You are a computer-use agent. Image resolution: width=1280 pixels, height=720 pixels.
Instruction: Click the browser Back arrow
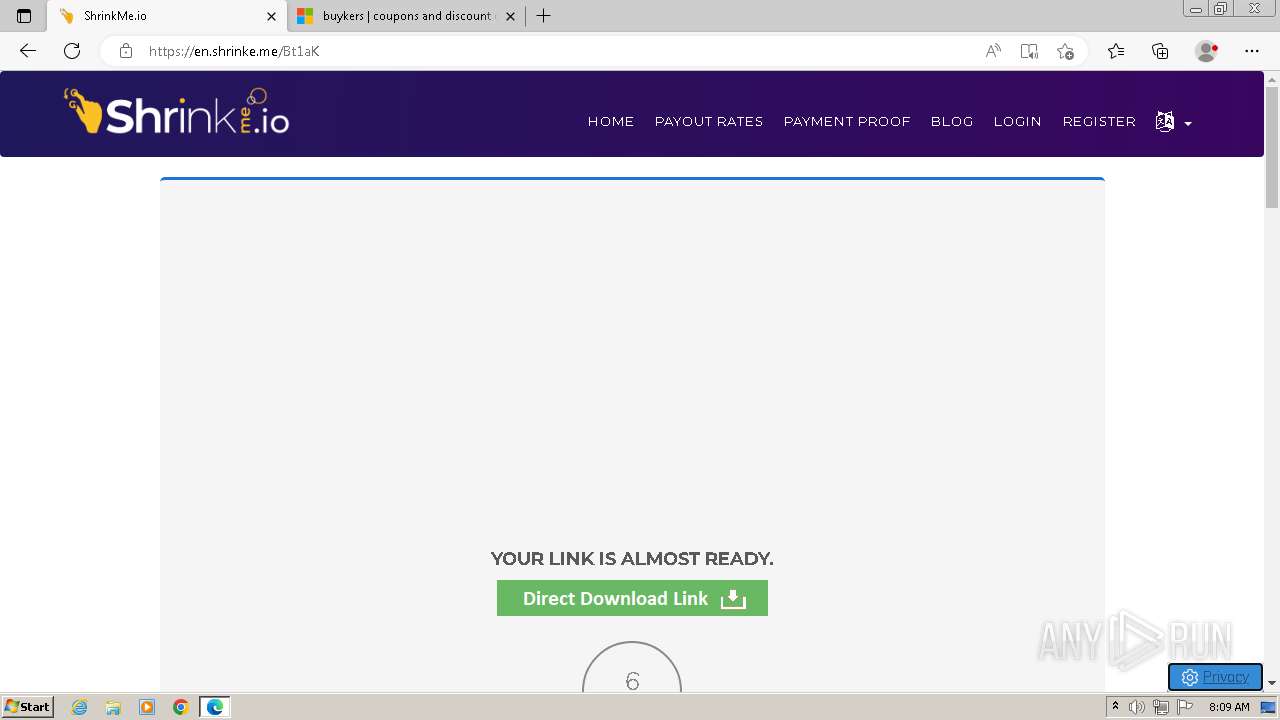[28, 51]
